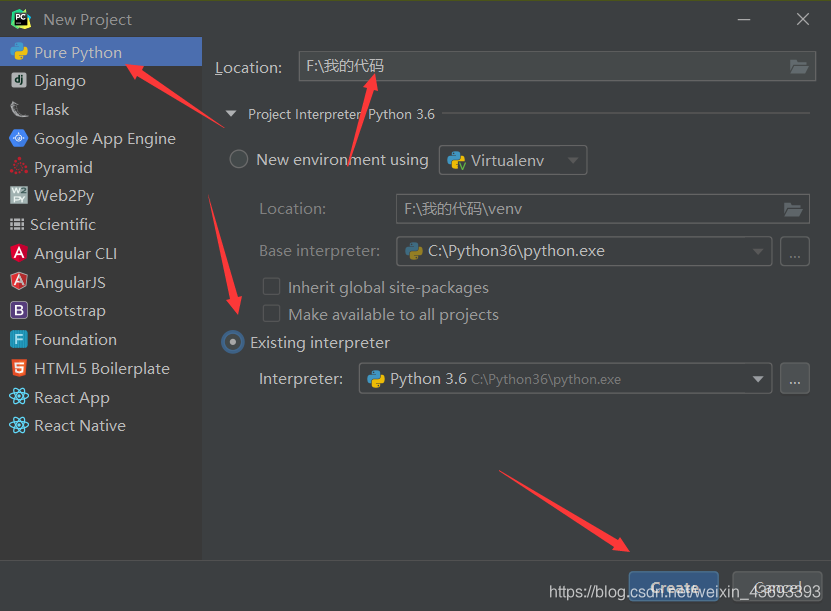Collapse the Project Interpreter section
The height and width of the screenshot is (611, 831).
pos(231,113)
